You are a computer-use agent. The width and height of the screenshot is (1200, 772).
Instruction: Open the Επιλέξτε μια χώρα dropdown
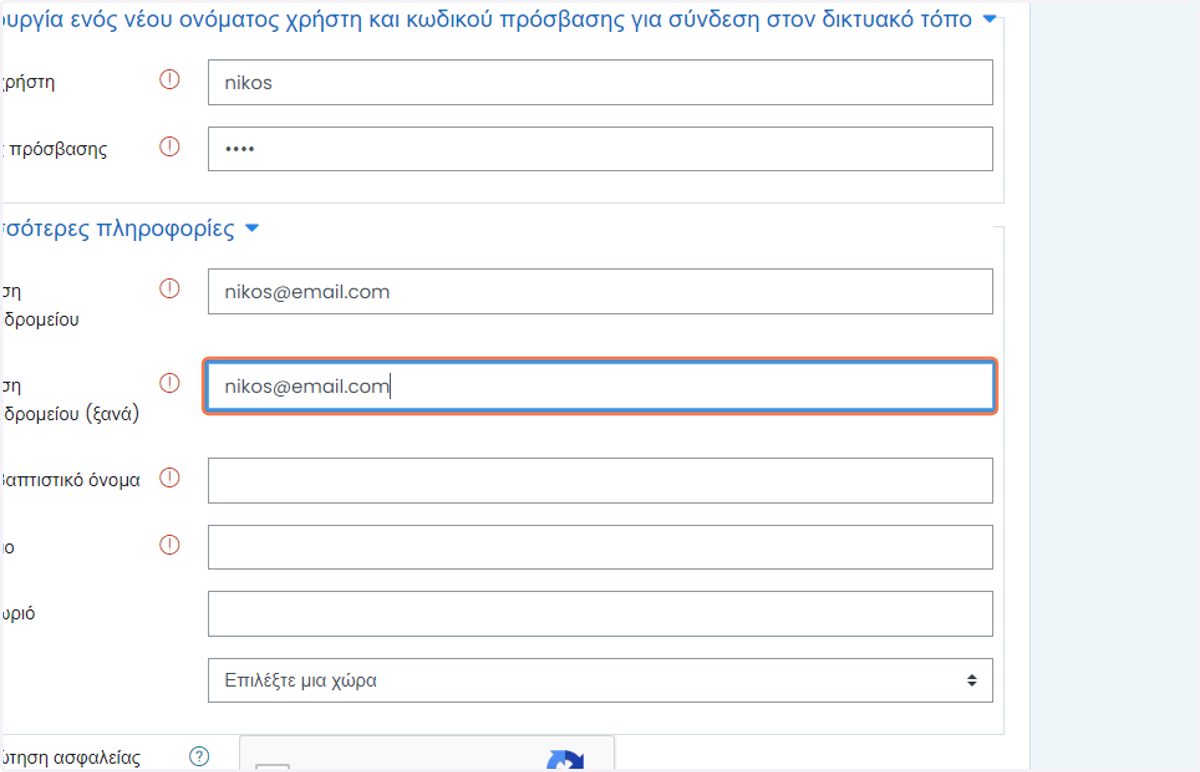pos(600,680)
